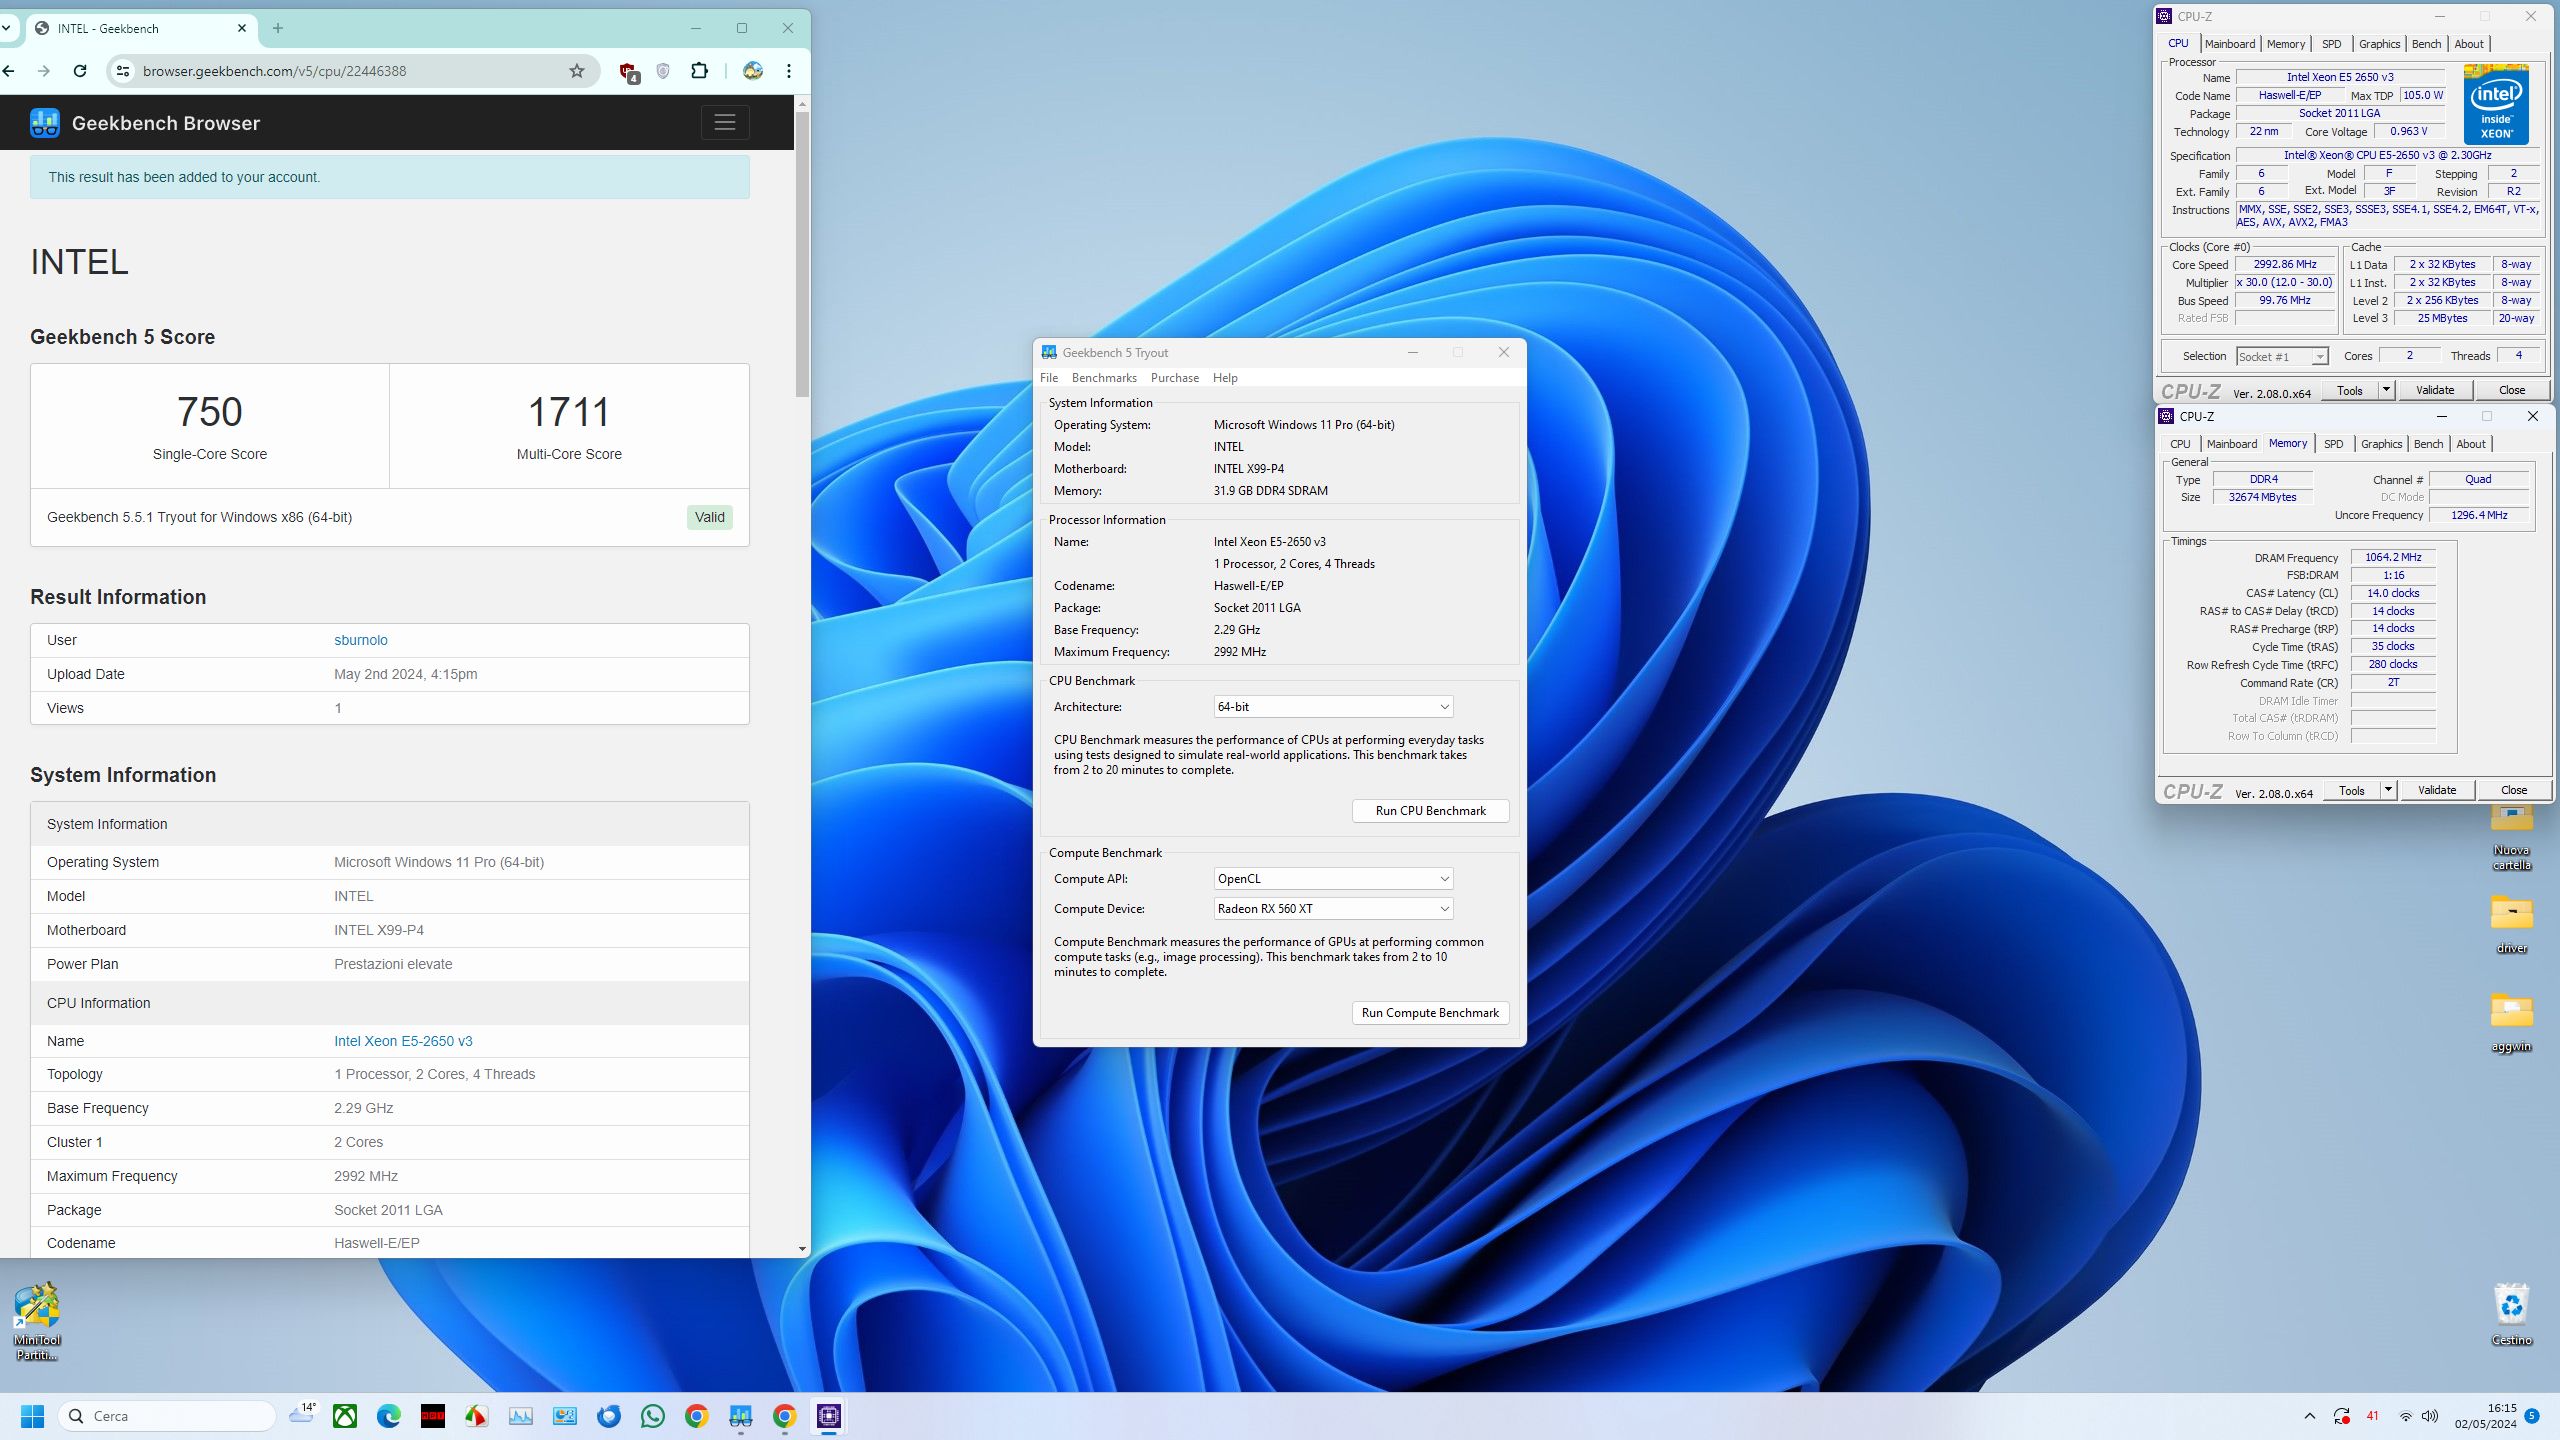Switch to CPU-Z in the taskbar

tap(829, 1416)
